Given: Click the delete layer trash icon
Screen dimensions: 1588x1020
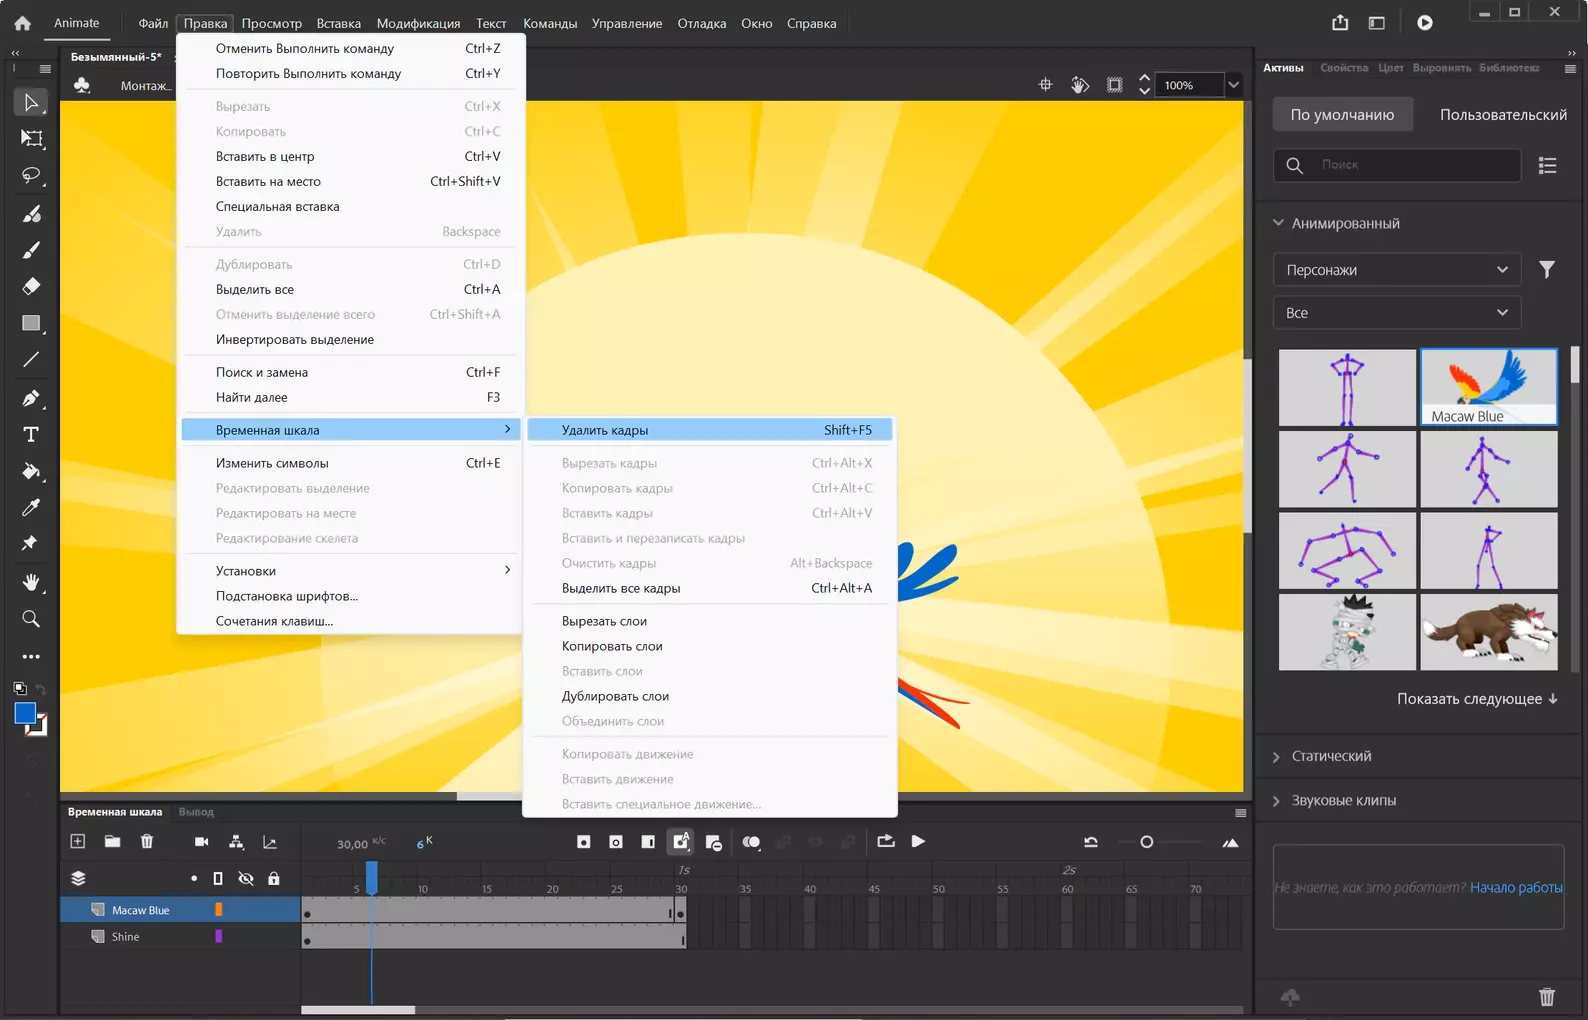Looking at the screenshot, I should [147, 842].
